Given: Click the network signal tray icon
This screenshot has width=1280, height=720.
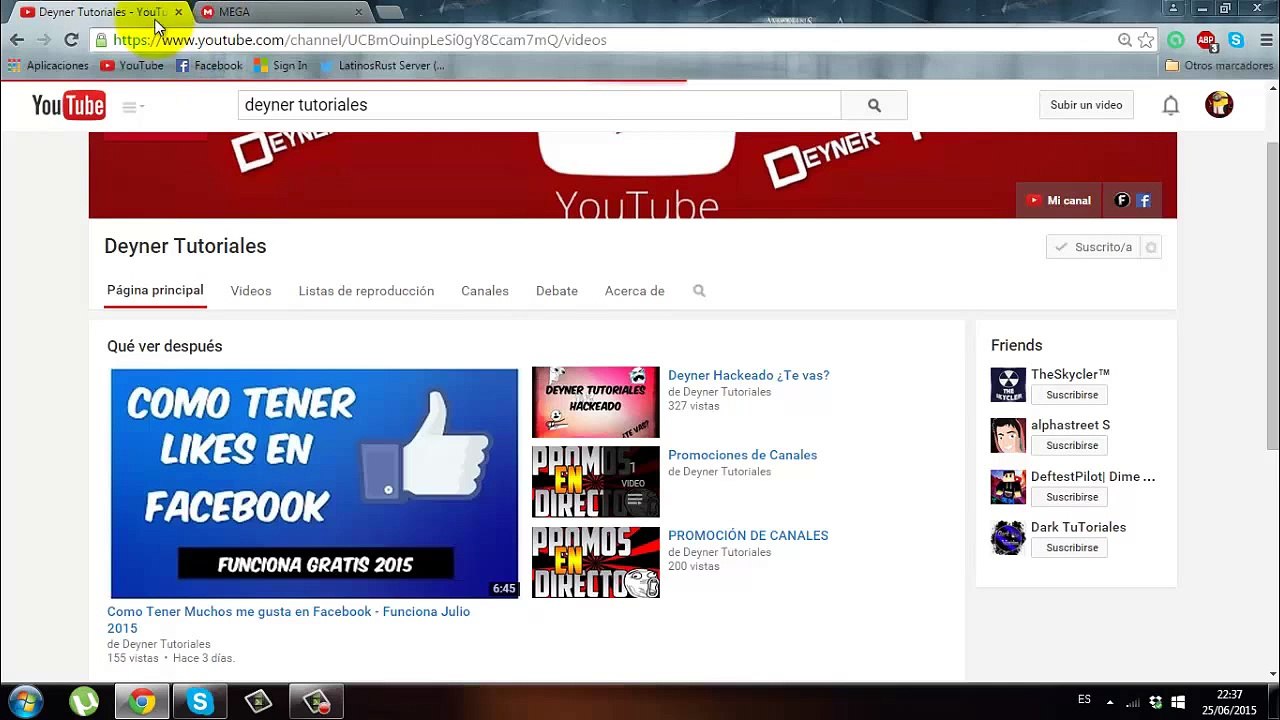Looking at the screenshot, I should tap(1133, 702).
